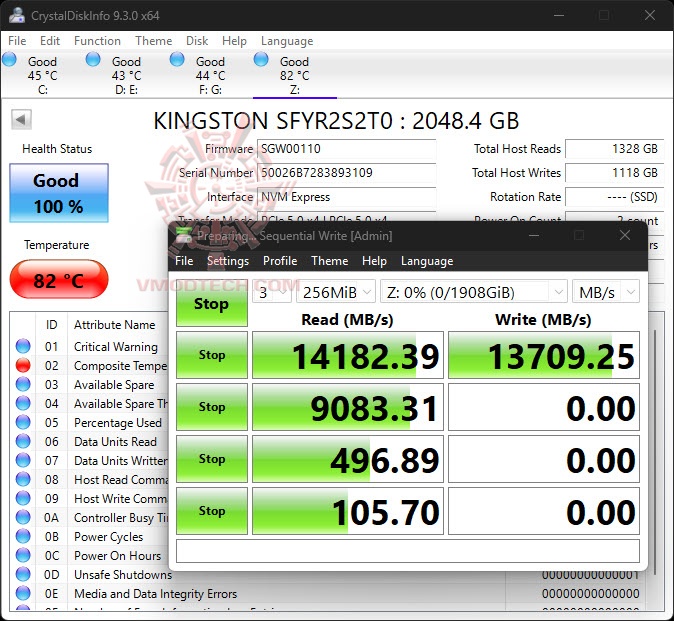Click the Power On Hours status icon
Viewport: 674px width, 621px height.
23,555
